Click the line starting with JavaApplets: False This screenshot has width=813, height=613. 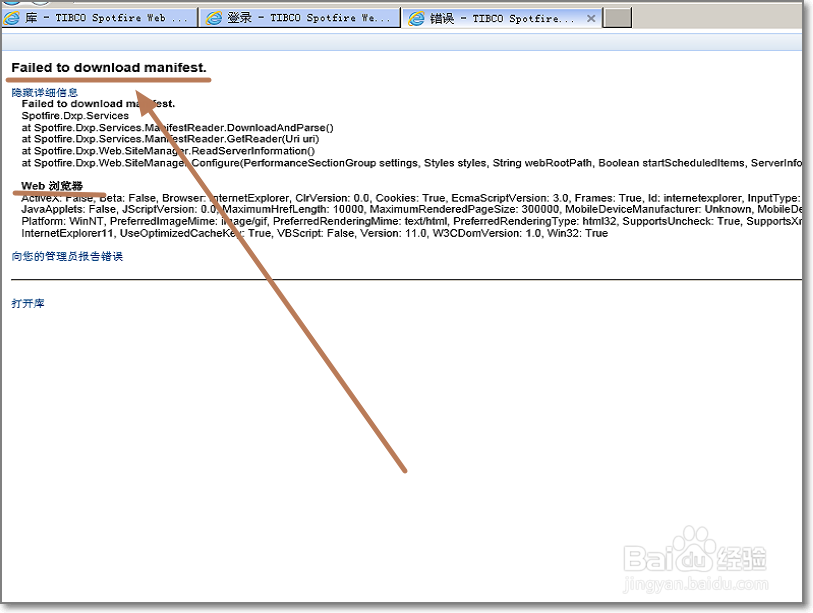pos(412,210)
